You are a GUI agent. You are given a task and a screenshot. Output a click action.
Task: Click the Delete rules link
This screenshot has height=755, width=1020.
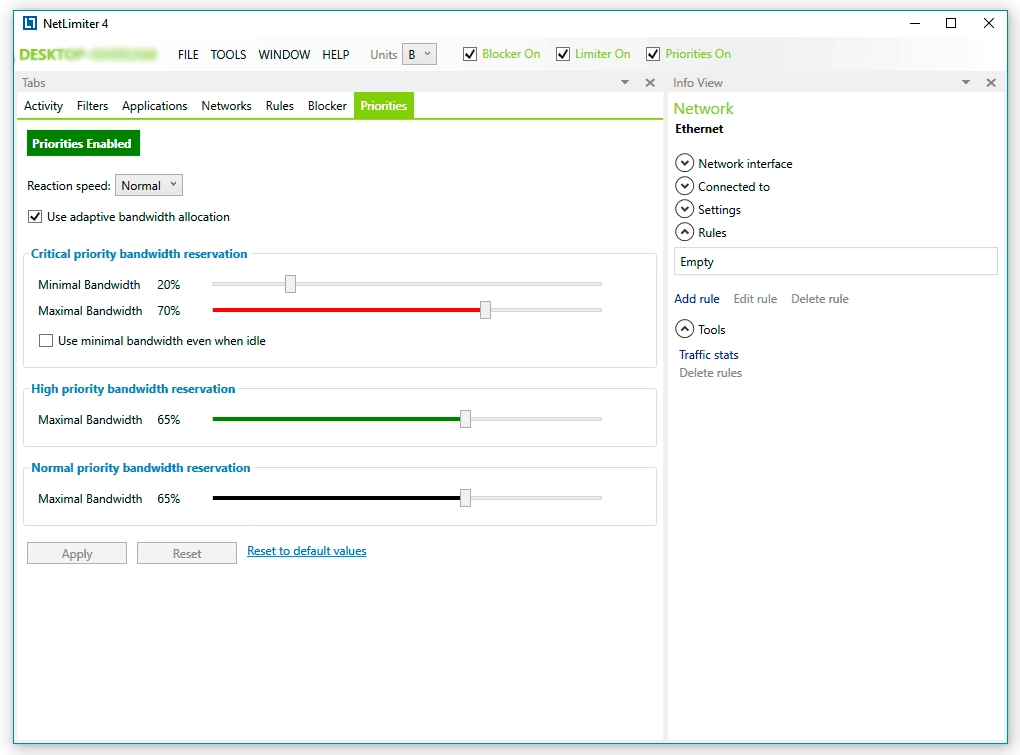[x=710, y=373]
